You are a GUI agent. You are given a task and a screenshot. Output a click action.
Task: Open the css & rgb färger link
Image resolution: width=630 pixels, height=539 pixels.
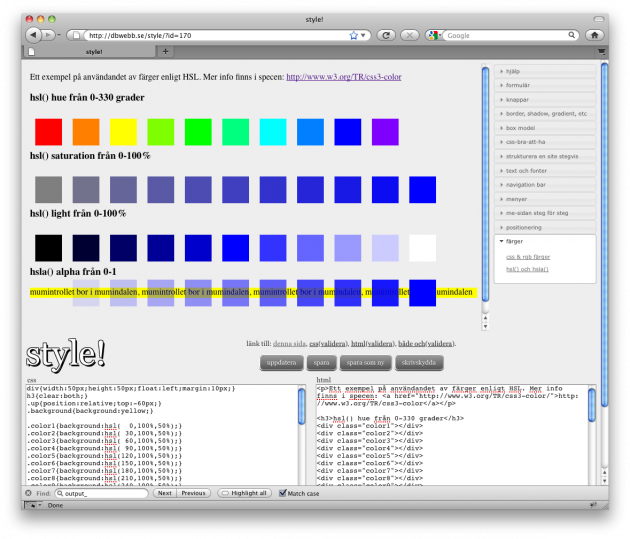(x=528, y=257)
